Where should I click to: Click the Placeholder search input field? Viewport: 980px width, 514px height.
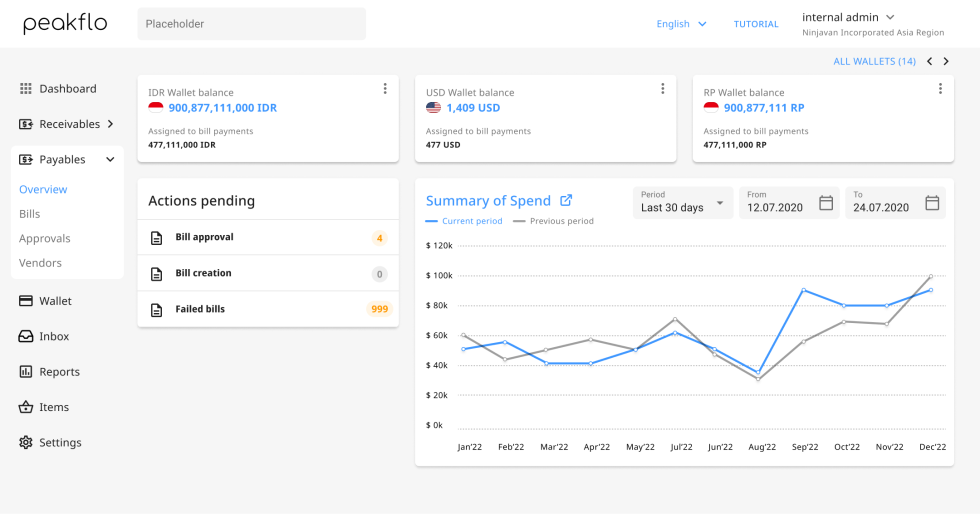pyautogui.click(x=251, y=24)
